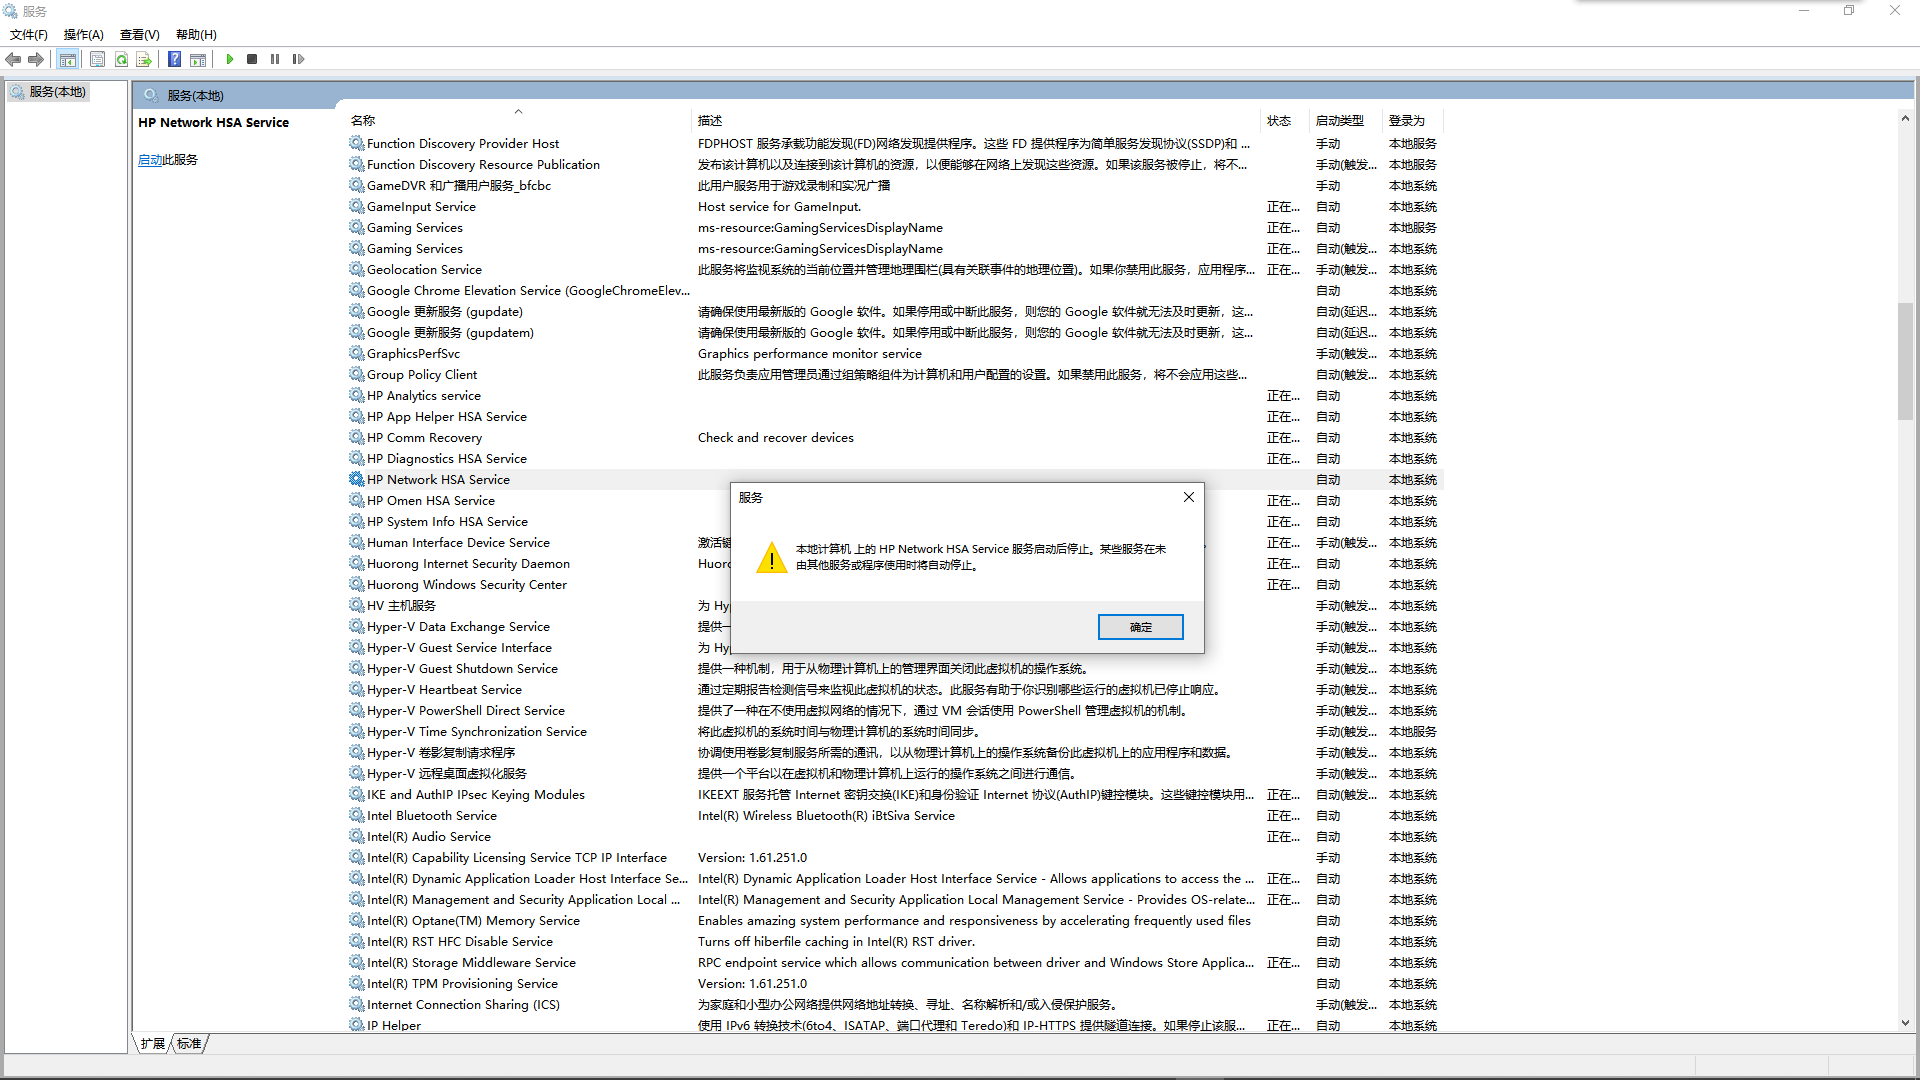Open the blue Help question-mark icon

click(174, 59)
